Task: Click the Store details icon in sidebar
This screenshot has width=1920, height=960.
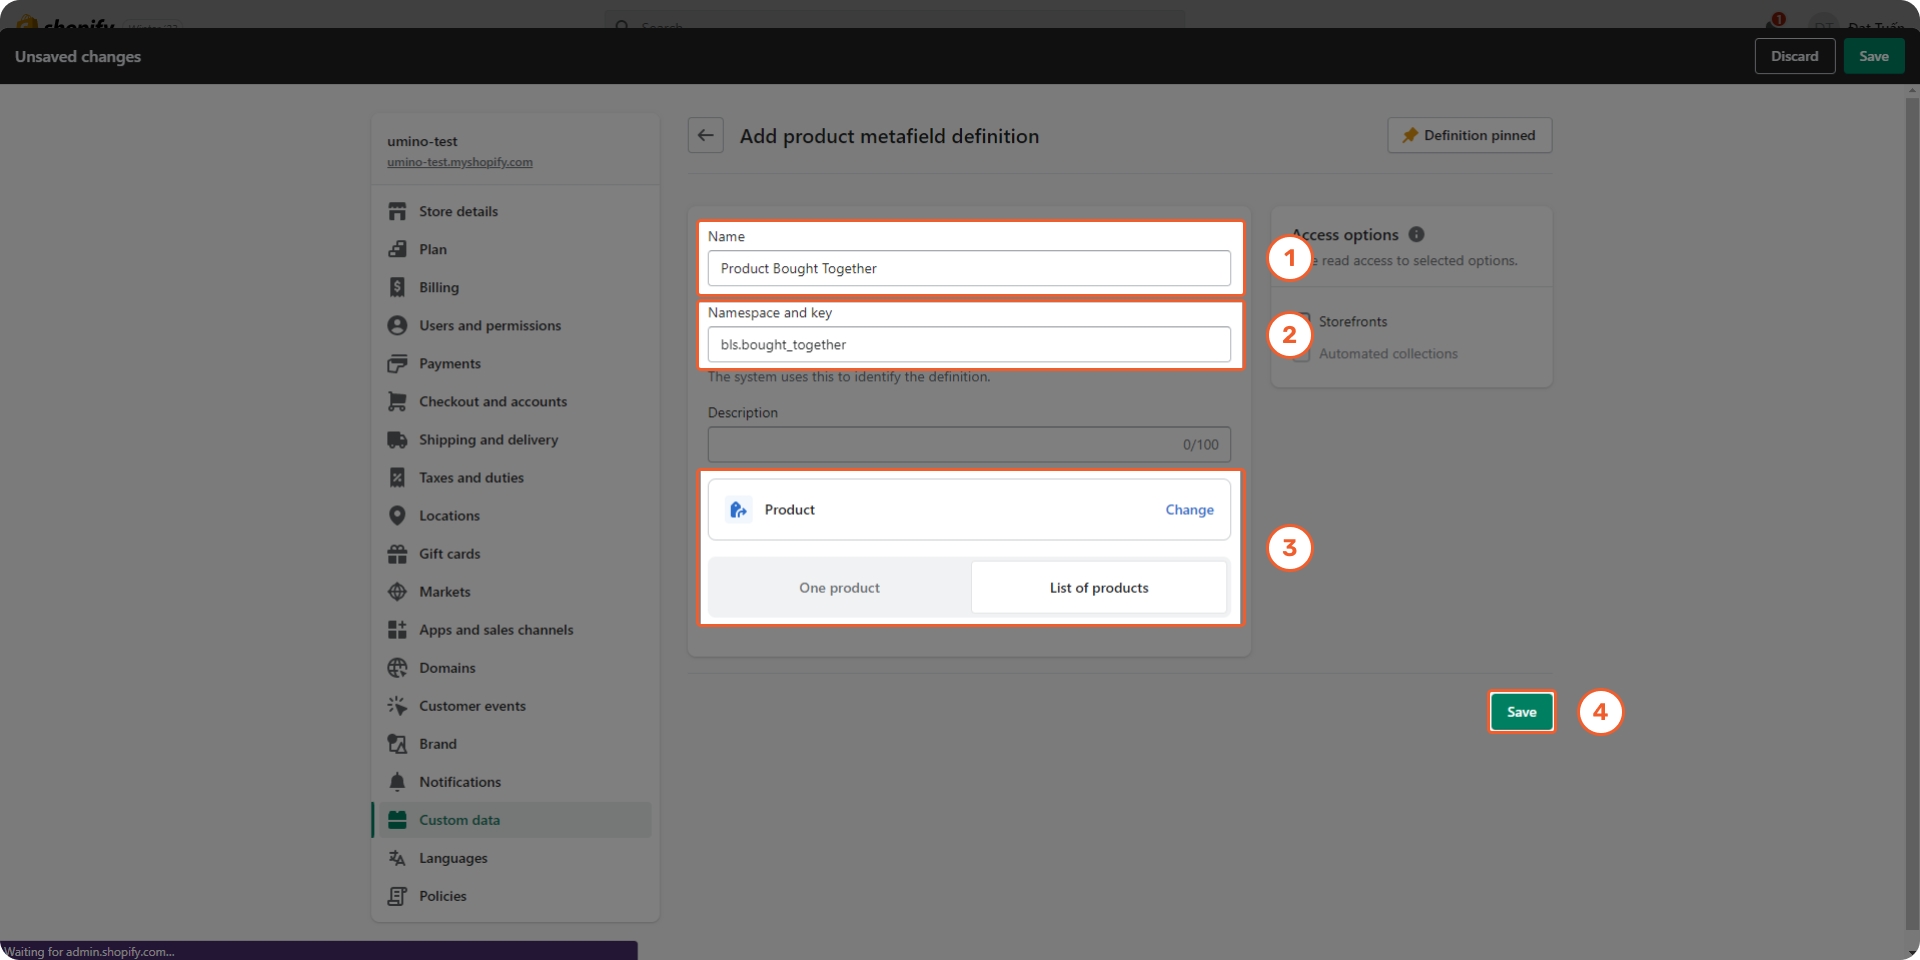Action: (397, 211)
